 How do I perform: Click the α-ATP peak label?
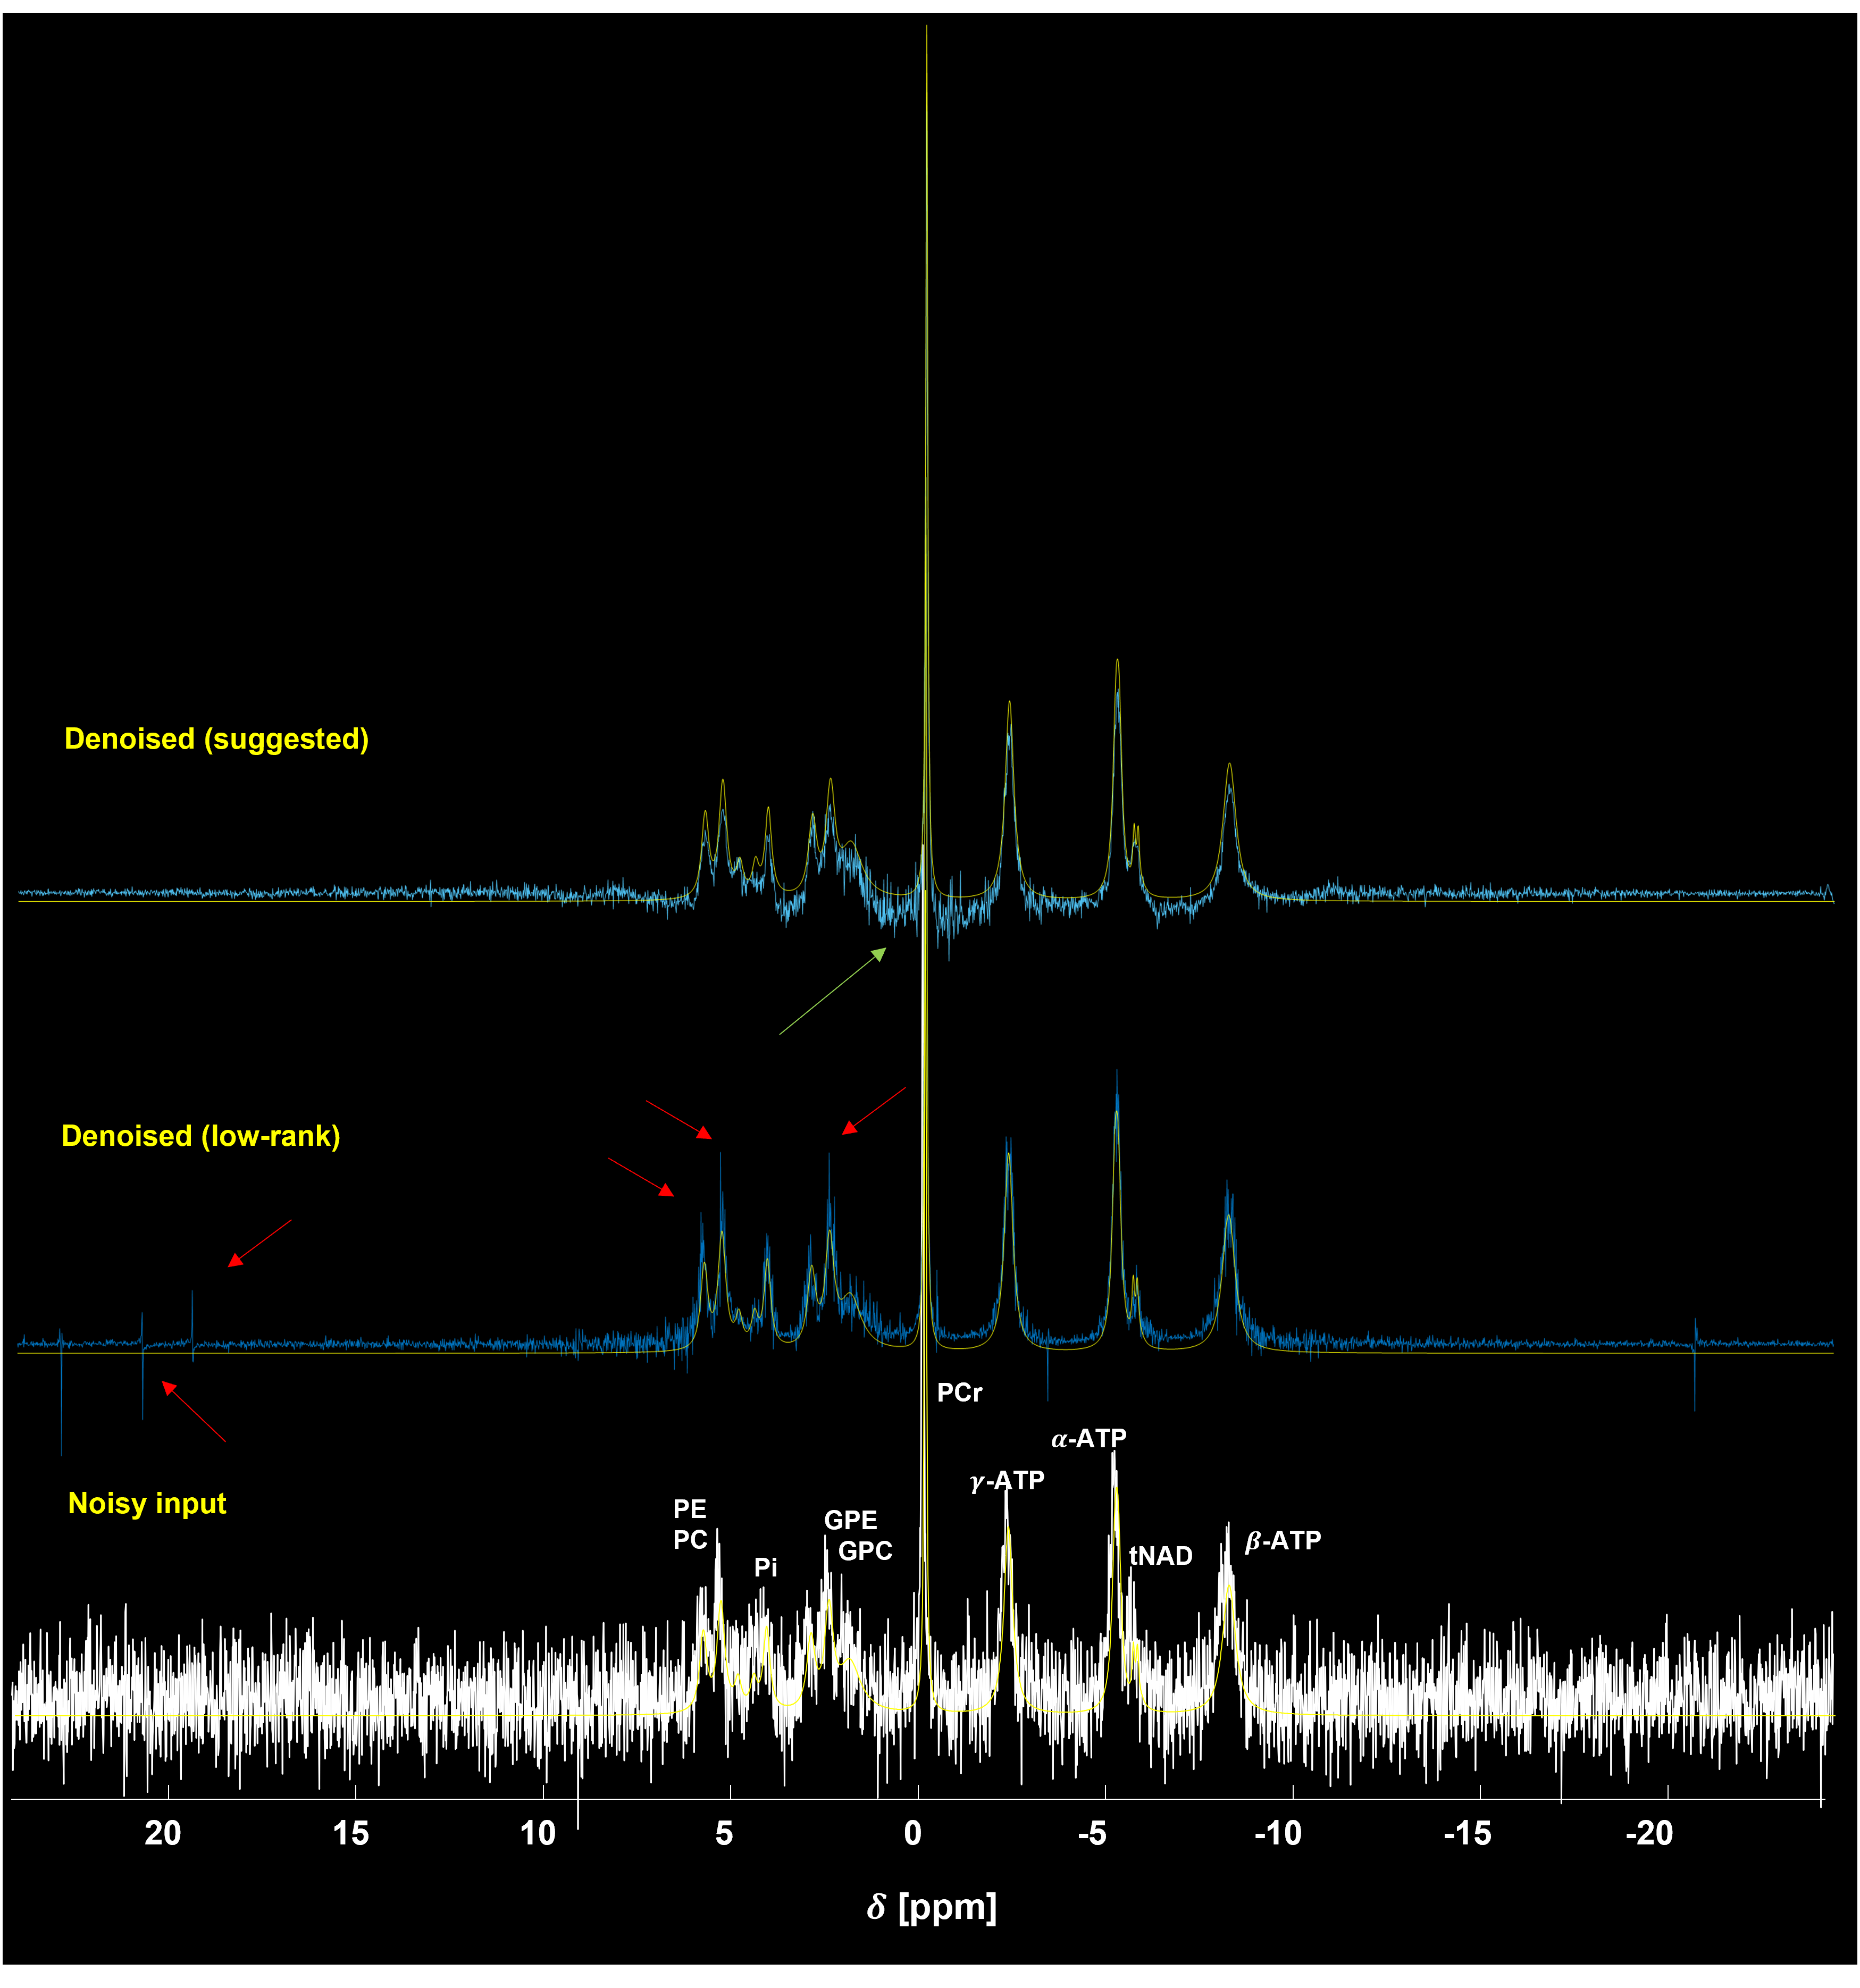[1088, 1438]
